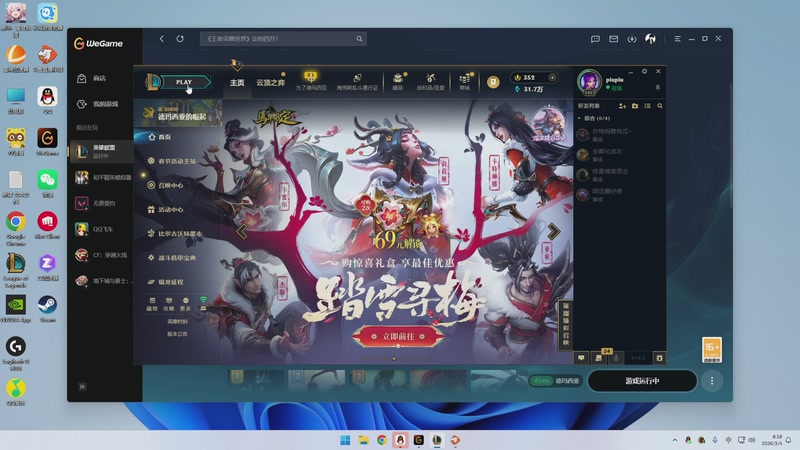800x450 pixels.
Task: Click the 31.7万 blue essence balance
Action: (x=529, y=89)
